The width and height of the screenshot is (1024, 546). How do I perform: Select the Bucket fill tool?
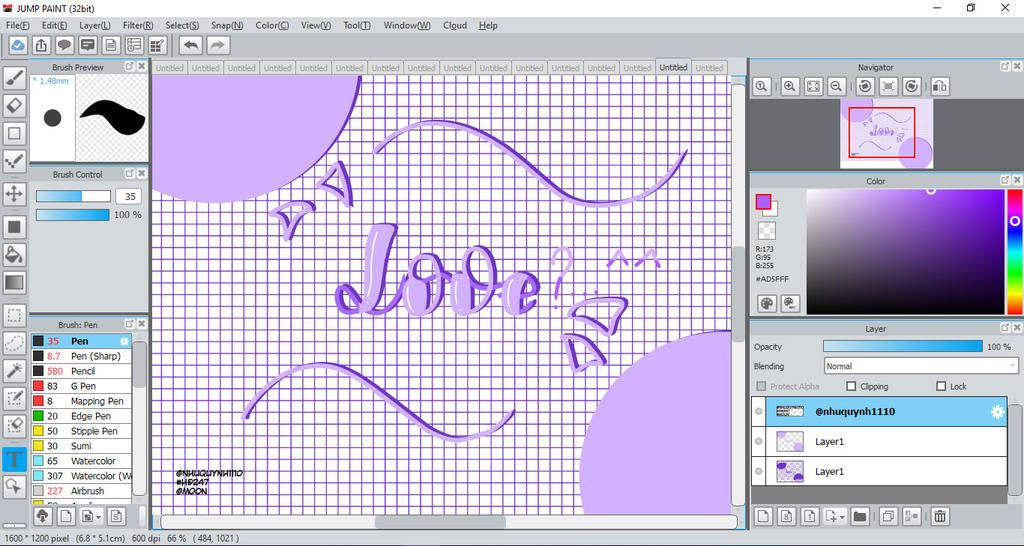(x=14, y=254)
